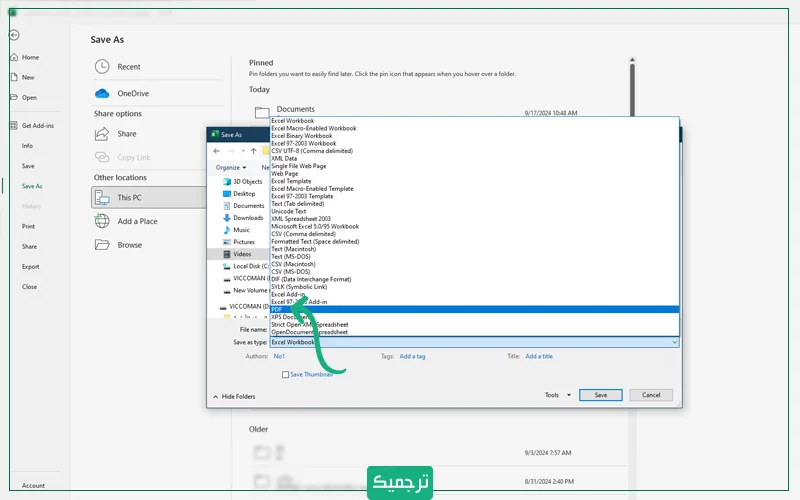This screenshot has width=800, height=500.
Task: Click the Older file dated 8/31/2024 2:40 PM
Action: pyautogui.click(x=439, y=481)
